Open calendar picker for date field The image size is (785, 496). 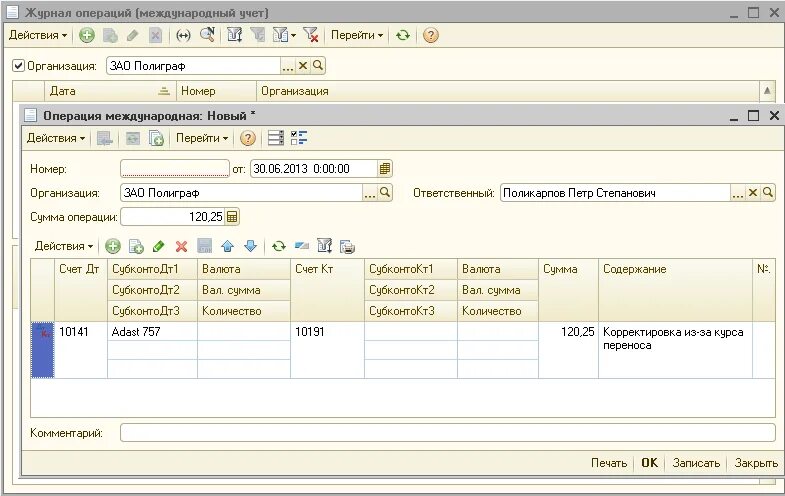click(x=384, y=169)
